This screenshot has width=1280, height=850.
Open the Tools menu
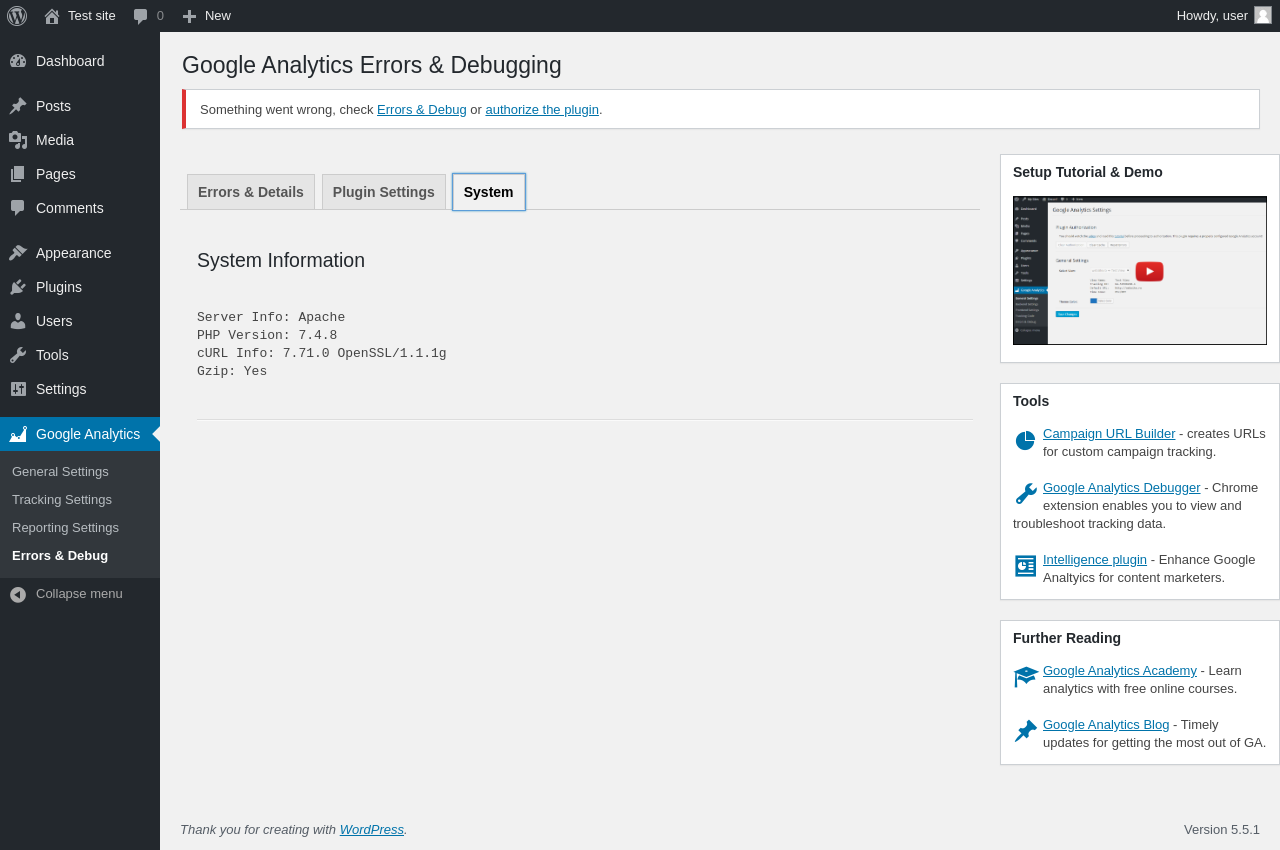pos(80,355)
